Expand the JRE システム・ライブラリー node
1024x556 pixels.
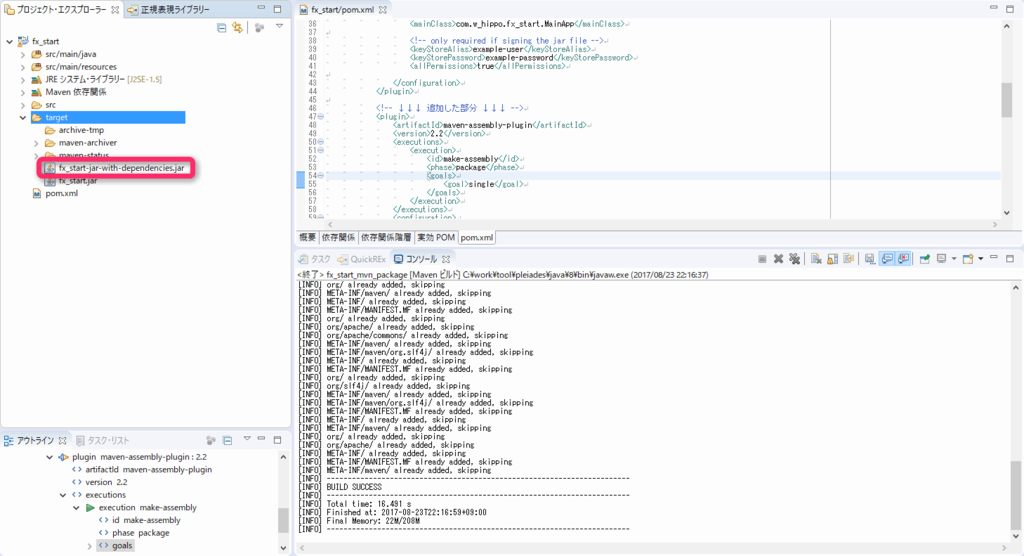(23, 80)
